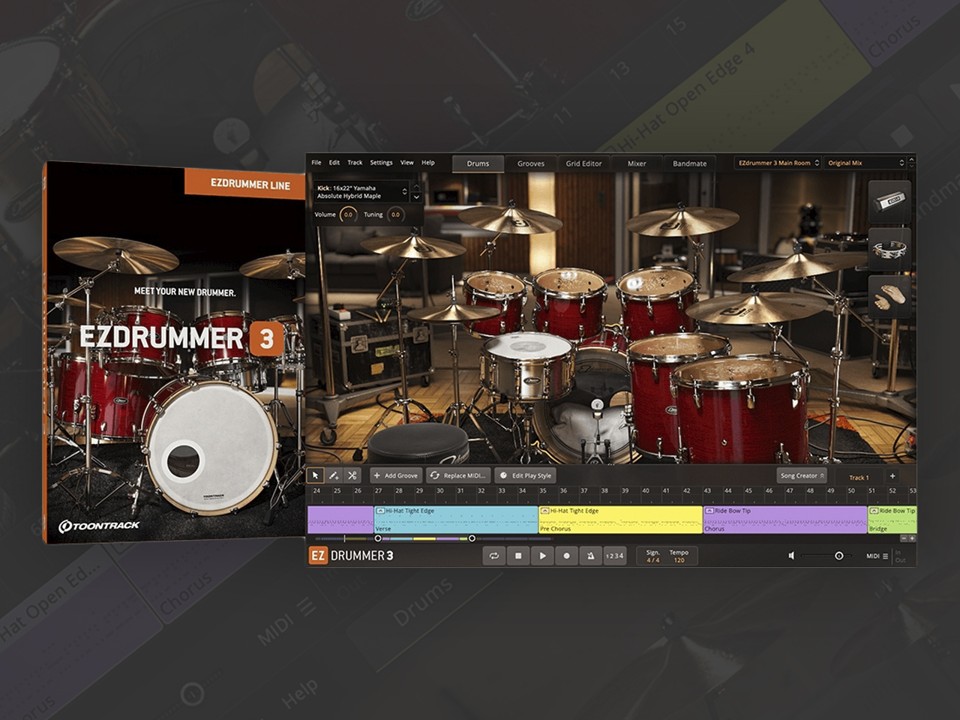The width and height of the screenshot is (960, 720).
Task: Open EZdrummer 3 Main Room kit dropdown
Action: (x=778, y=163)
